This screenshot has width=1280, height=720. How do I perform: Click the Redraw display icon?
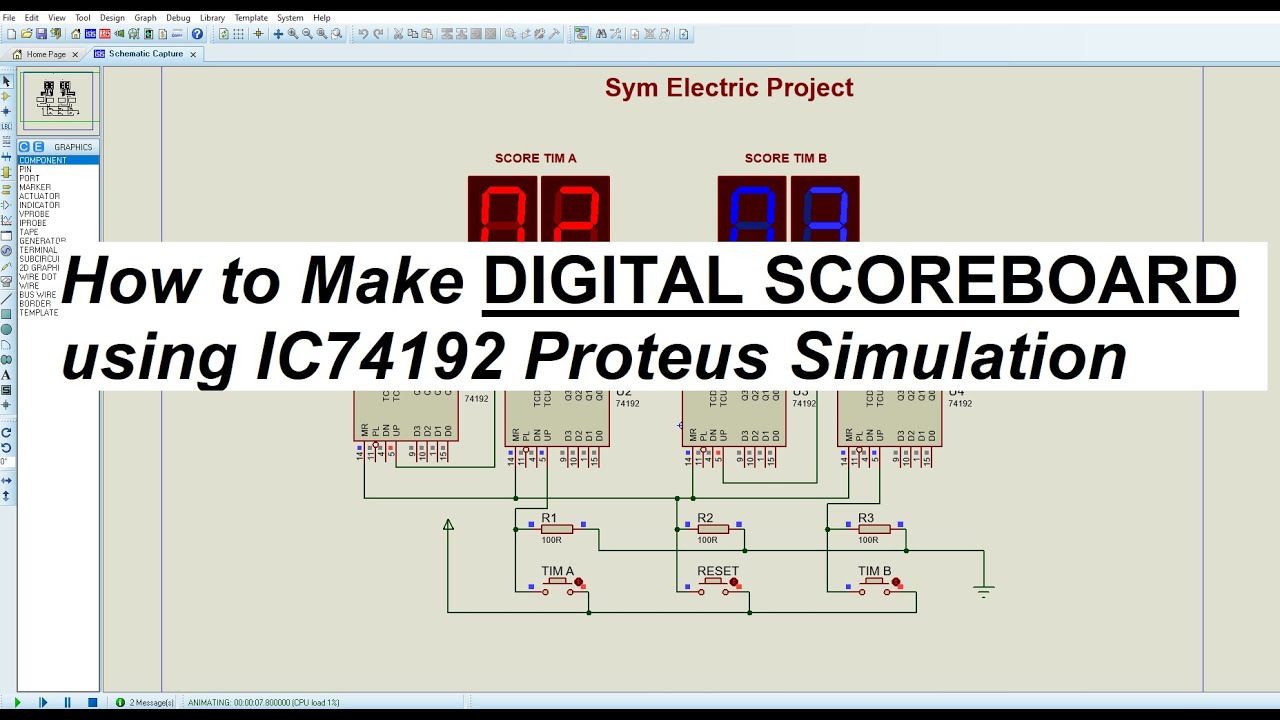223,34
